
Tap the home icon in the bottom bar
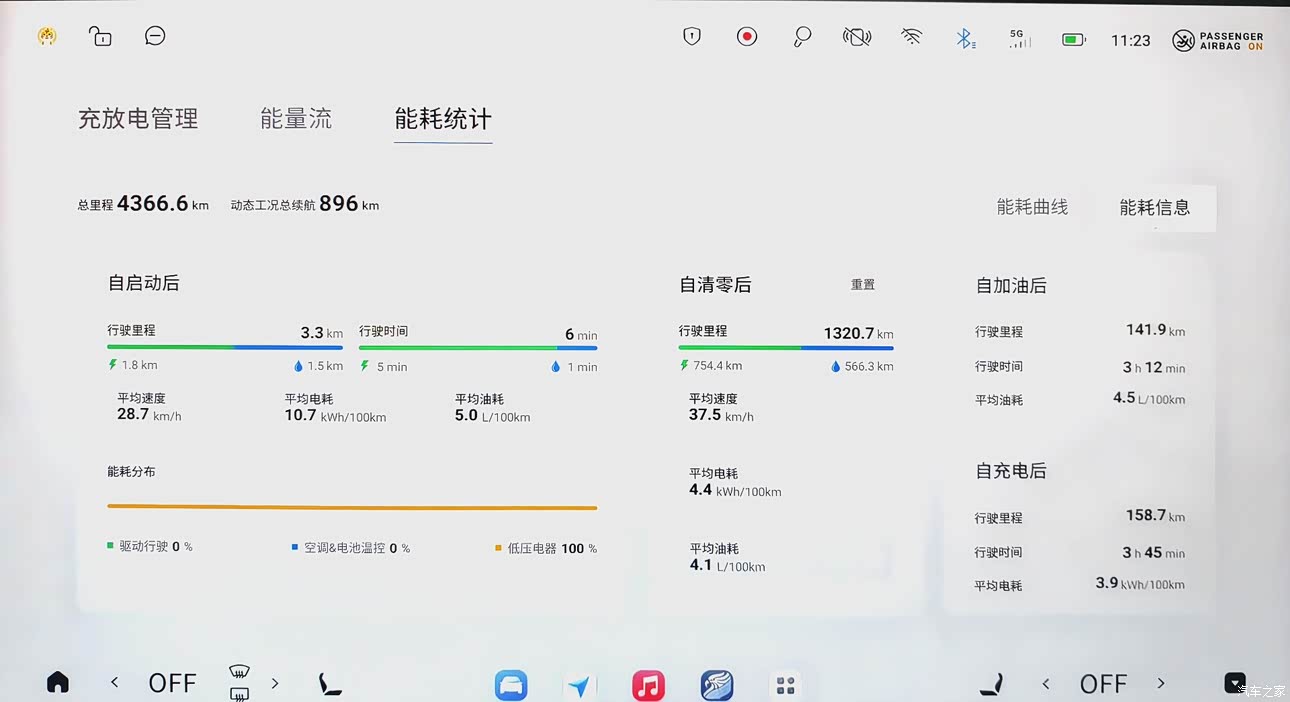pos(58,683)
